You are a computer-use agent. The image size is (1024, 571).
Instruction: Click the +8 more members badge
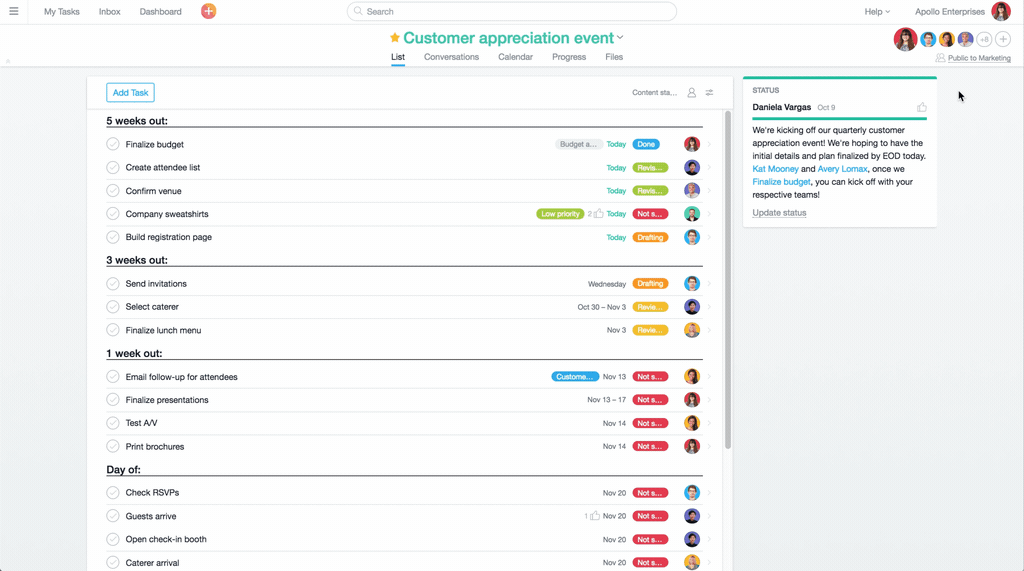coord(984,39)
